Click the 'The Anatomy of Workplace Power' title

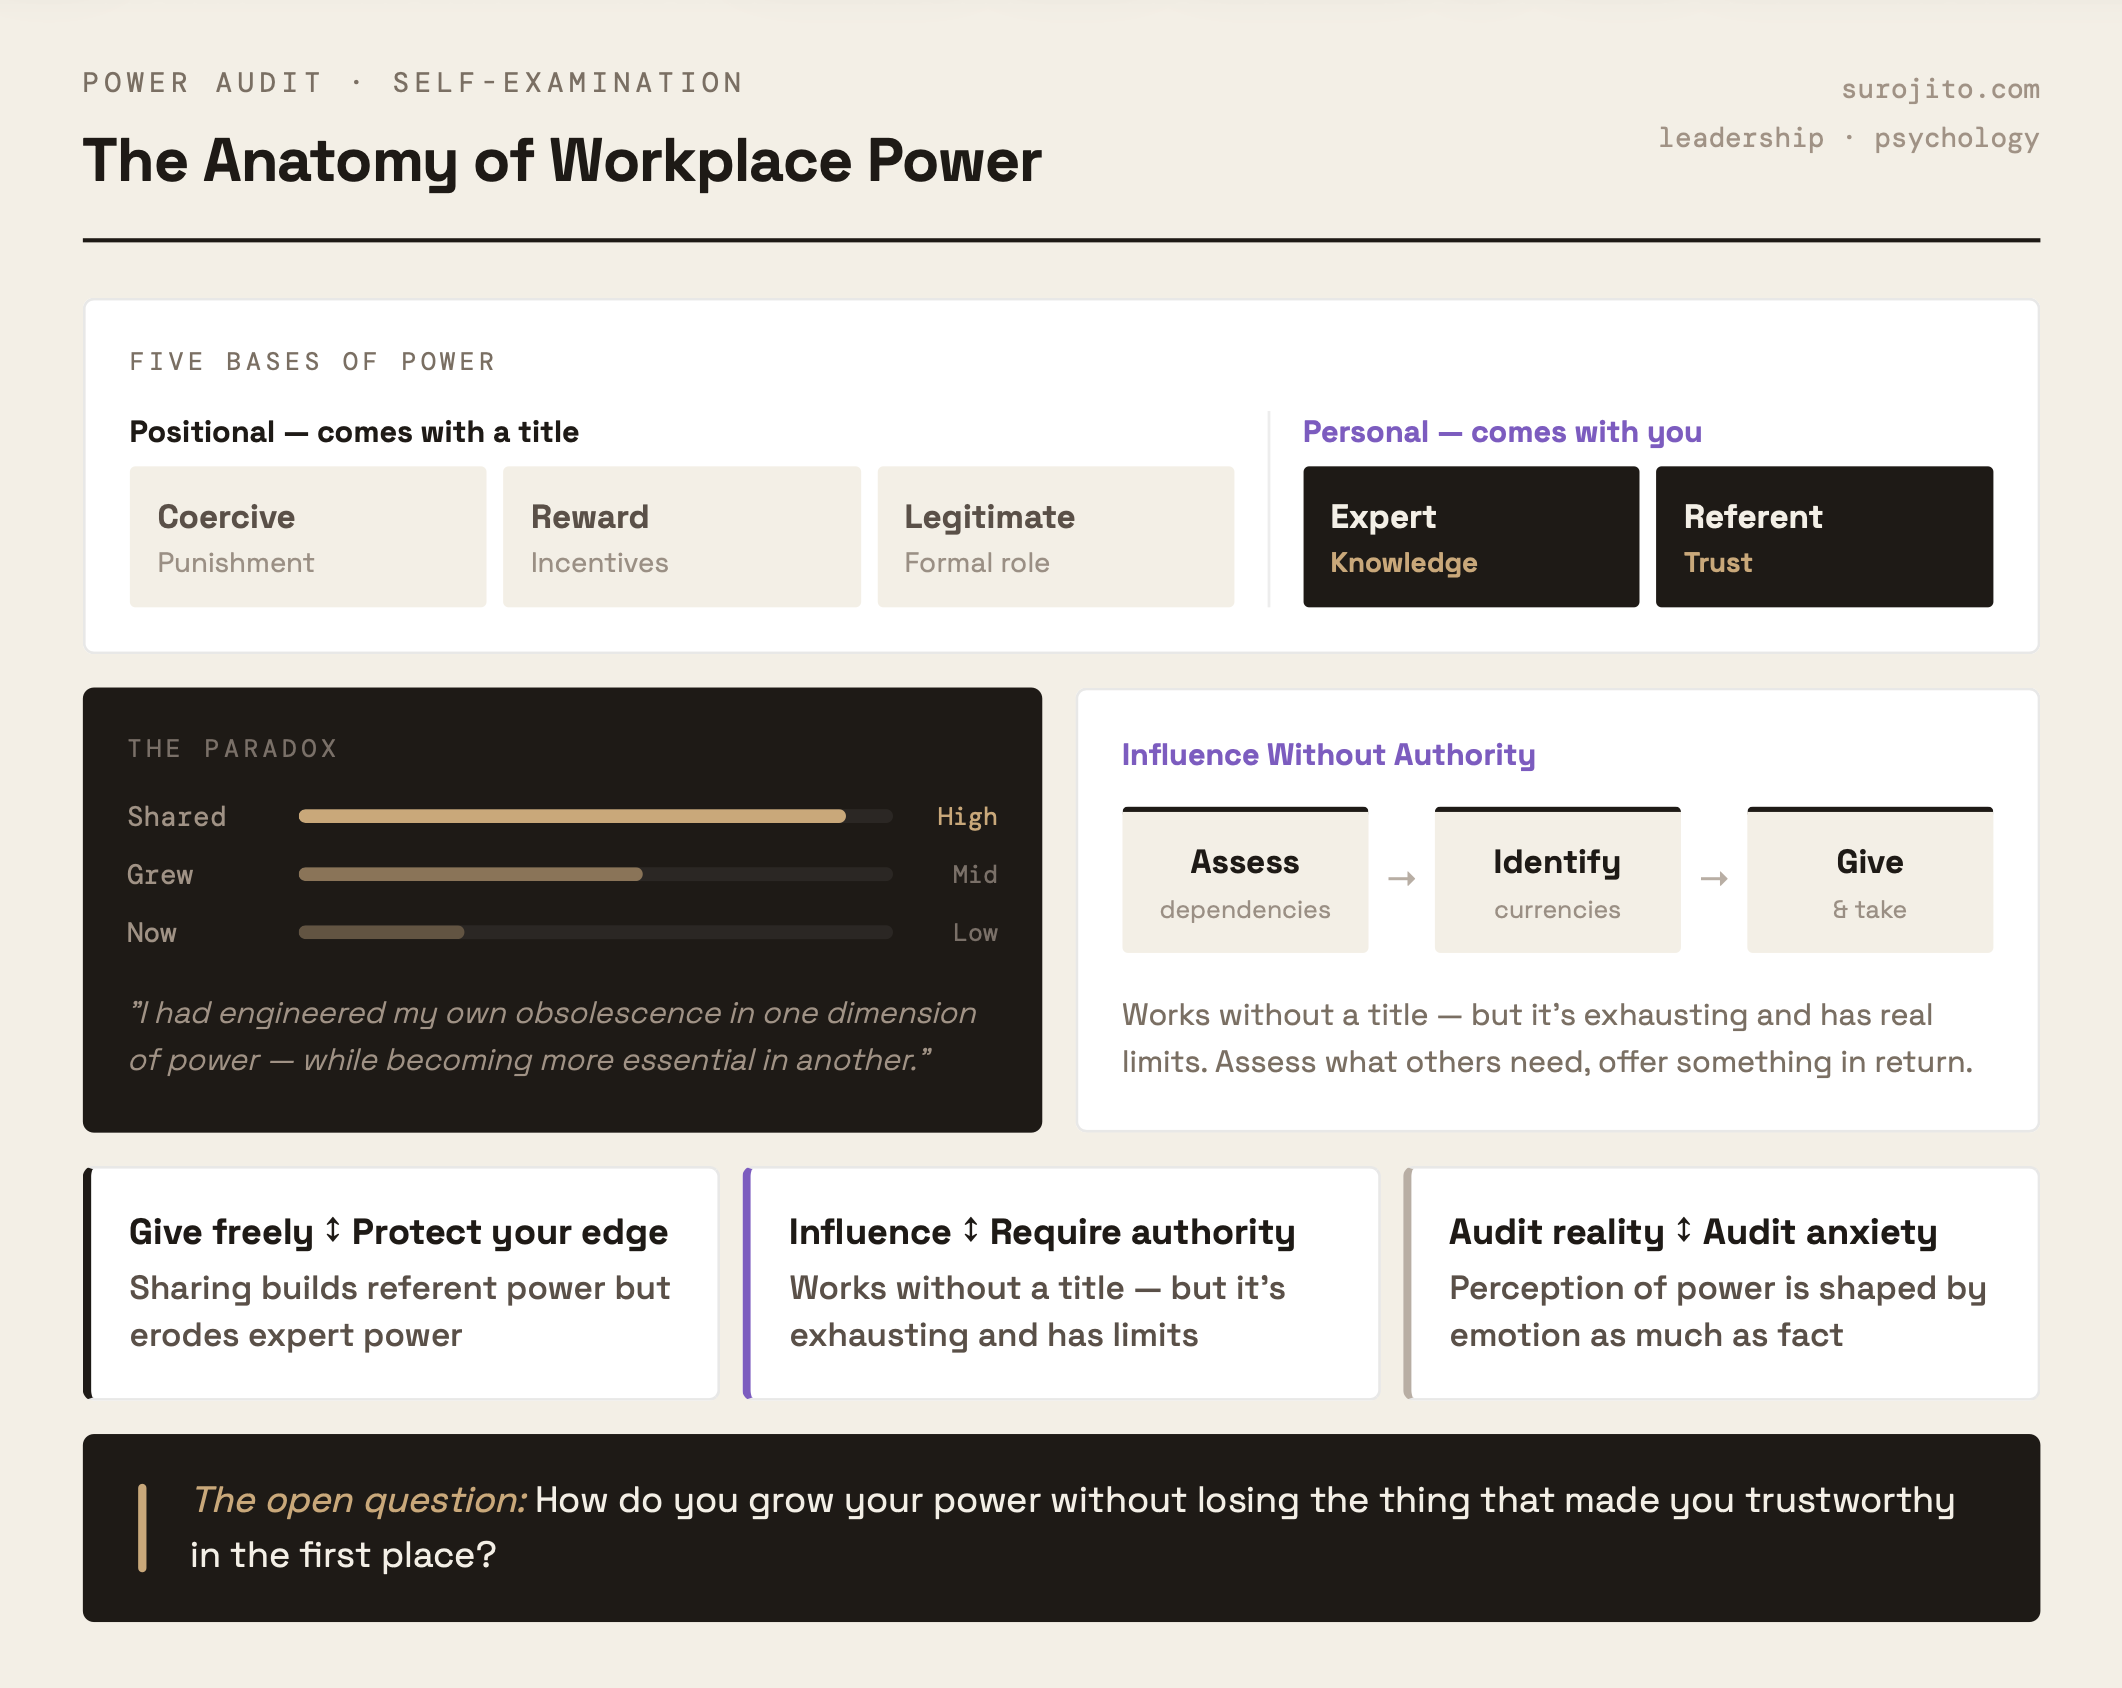(x=562, y=161)
